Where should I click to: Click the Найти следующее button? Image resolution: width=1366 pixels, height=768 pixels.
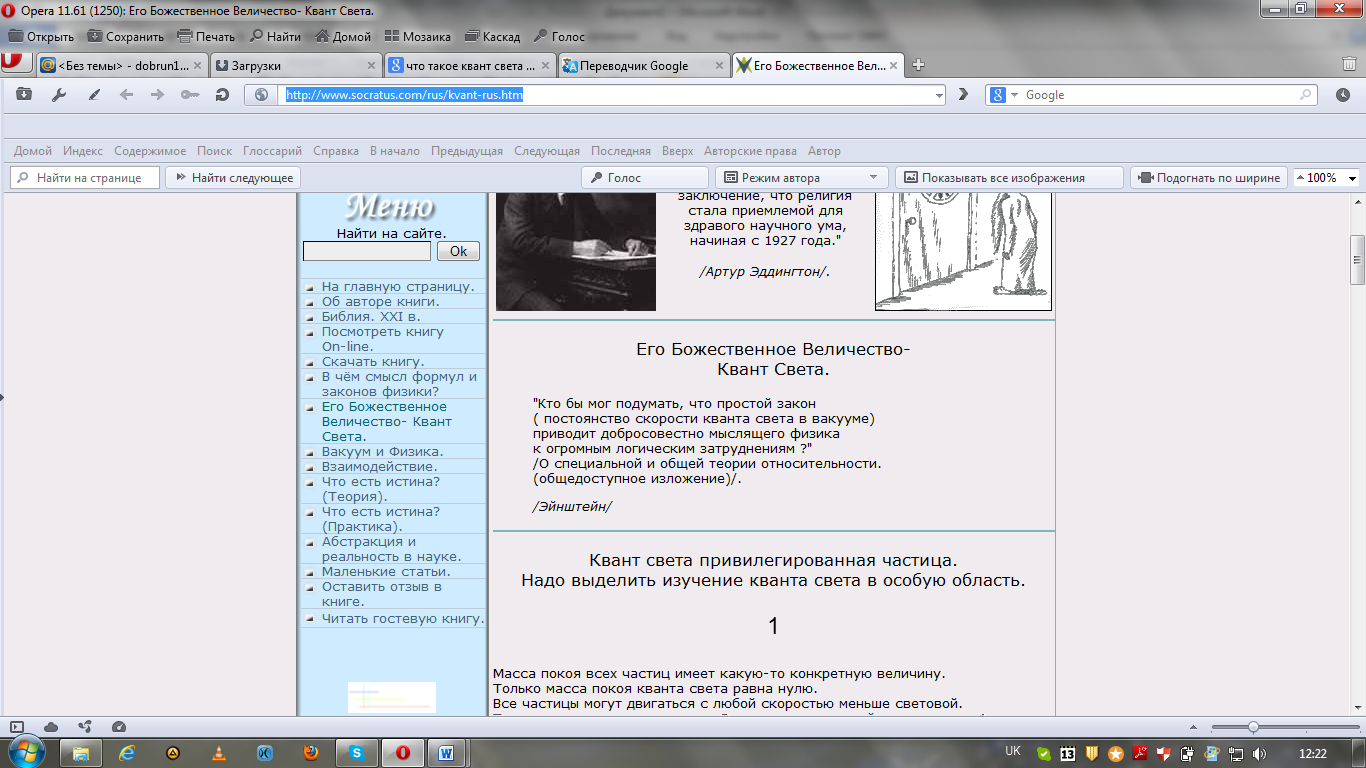[x=233, y=178]
